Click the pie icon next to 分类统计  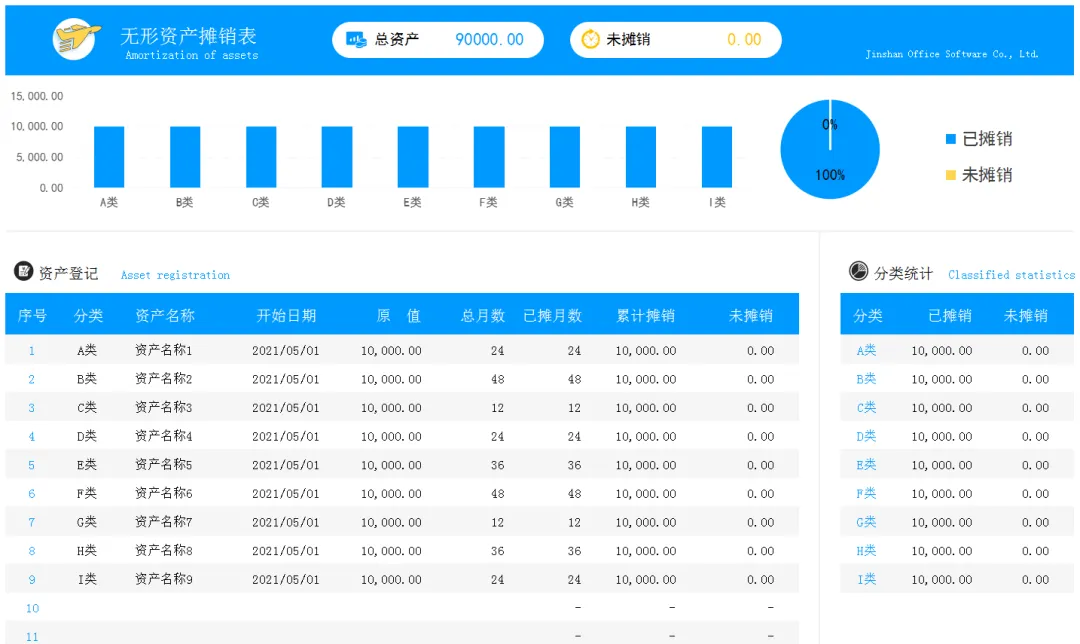point(858,271)
